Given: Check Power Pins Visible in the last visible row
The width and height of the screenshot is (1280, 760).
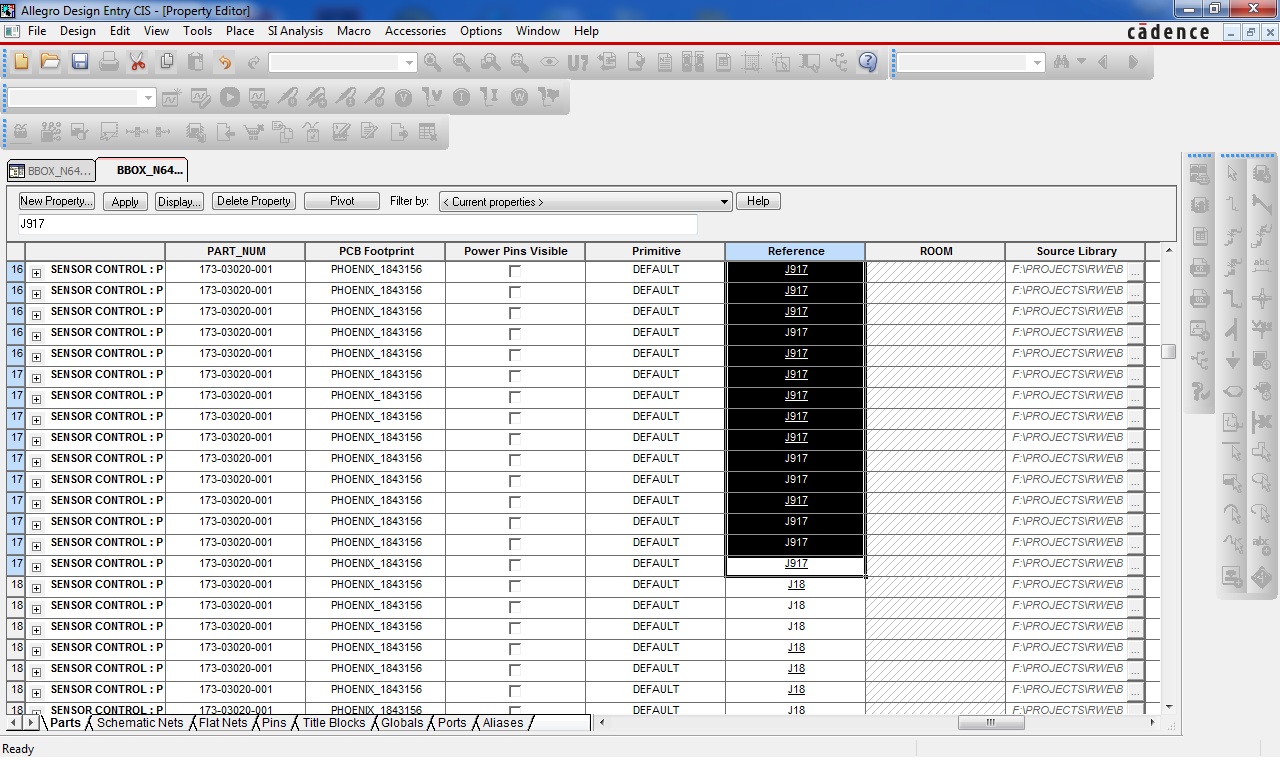Looking at the screenshot, I should [514, 710].
